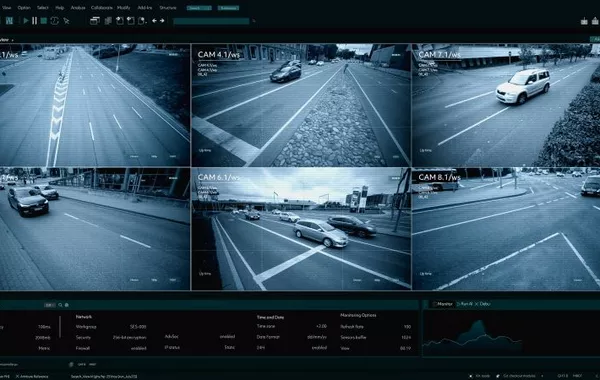Select the top-left highway camera feed

95,105
